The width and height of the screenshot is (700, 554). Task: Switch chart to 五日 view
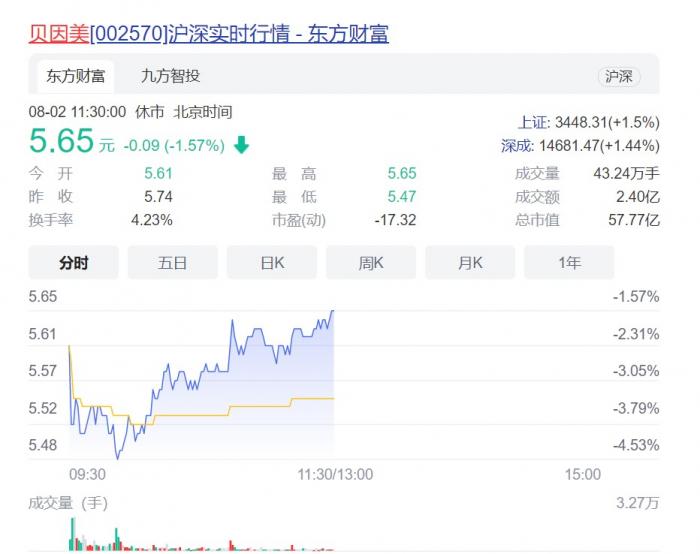point(172,262)
